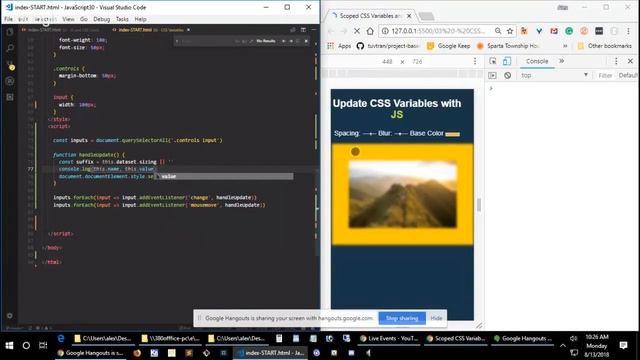
Task: Click the Chrome forward arrow
Action: pyautogui.click(x=344, y=31)
